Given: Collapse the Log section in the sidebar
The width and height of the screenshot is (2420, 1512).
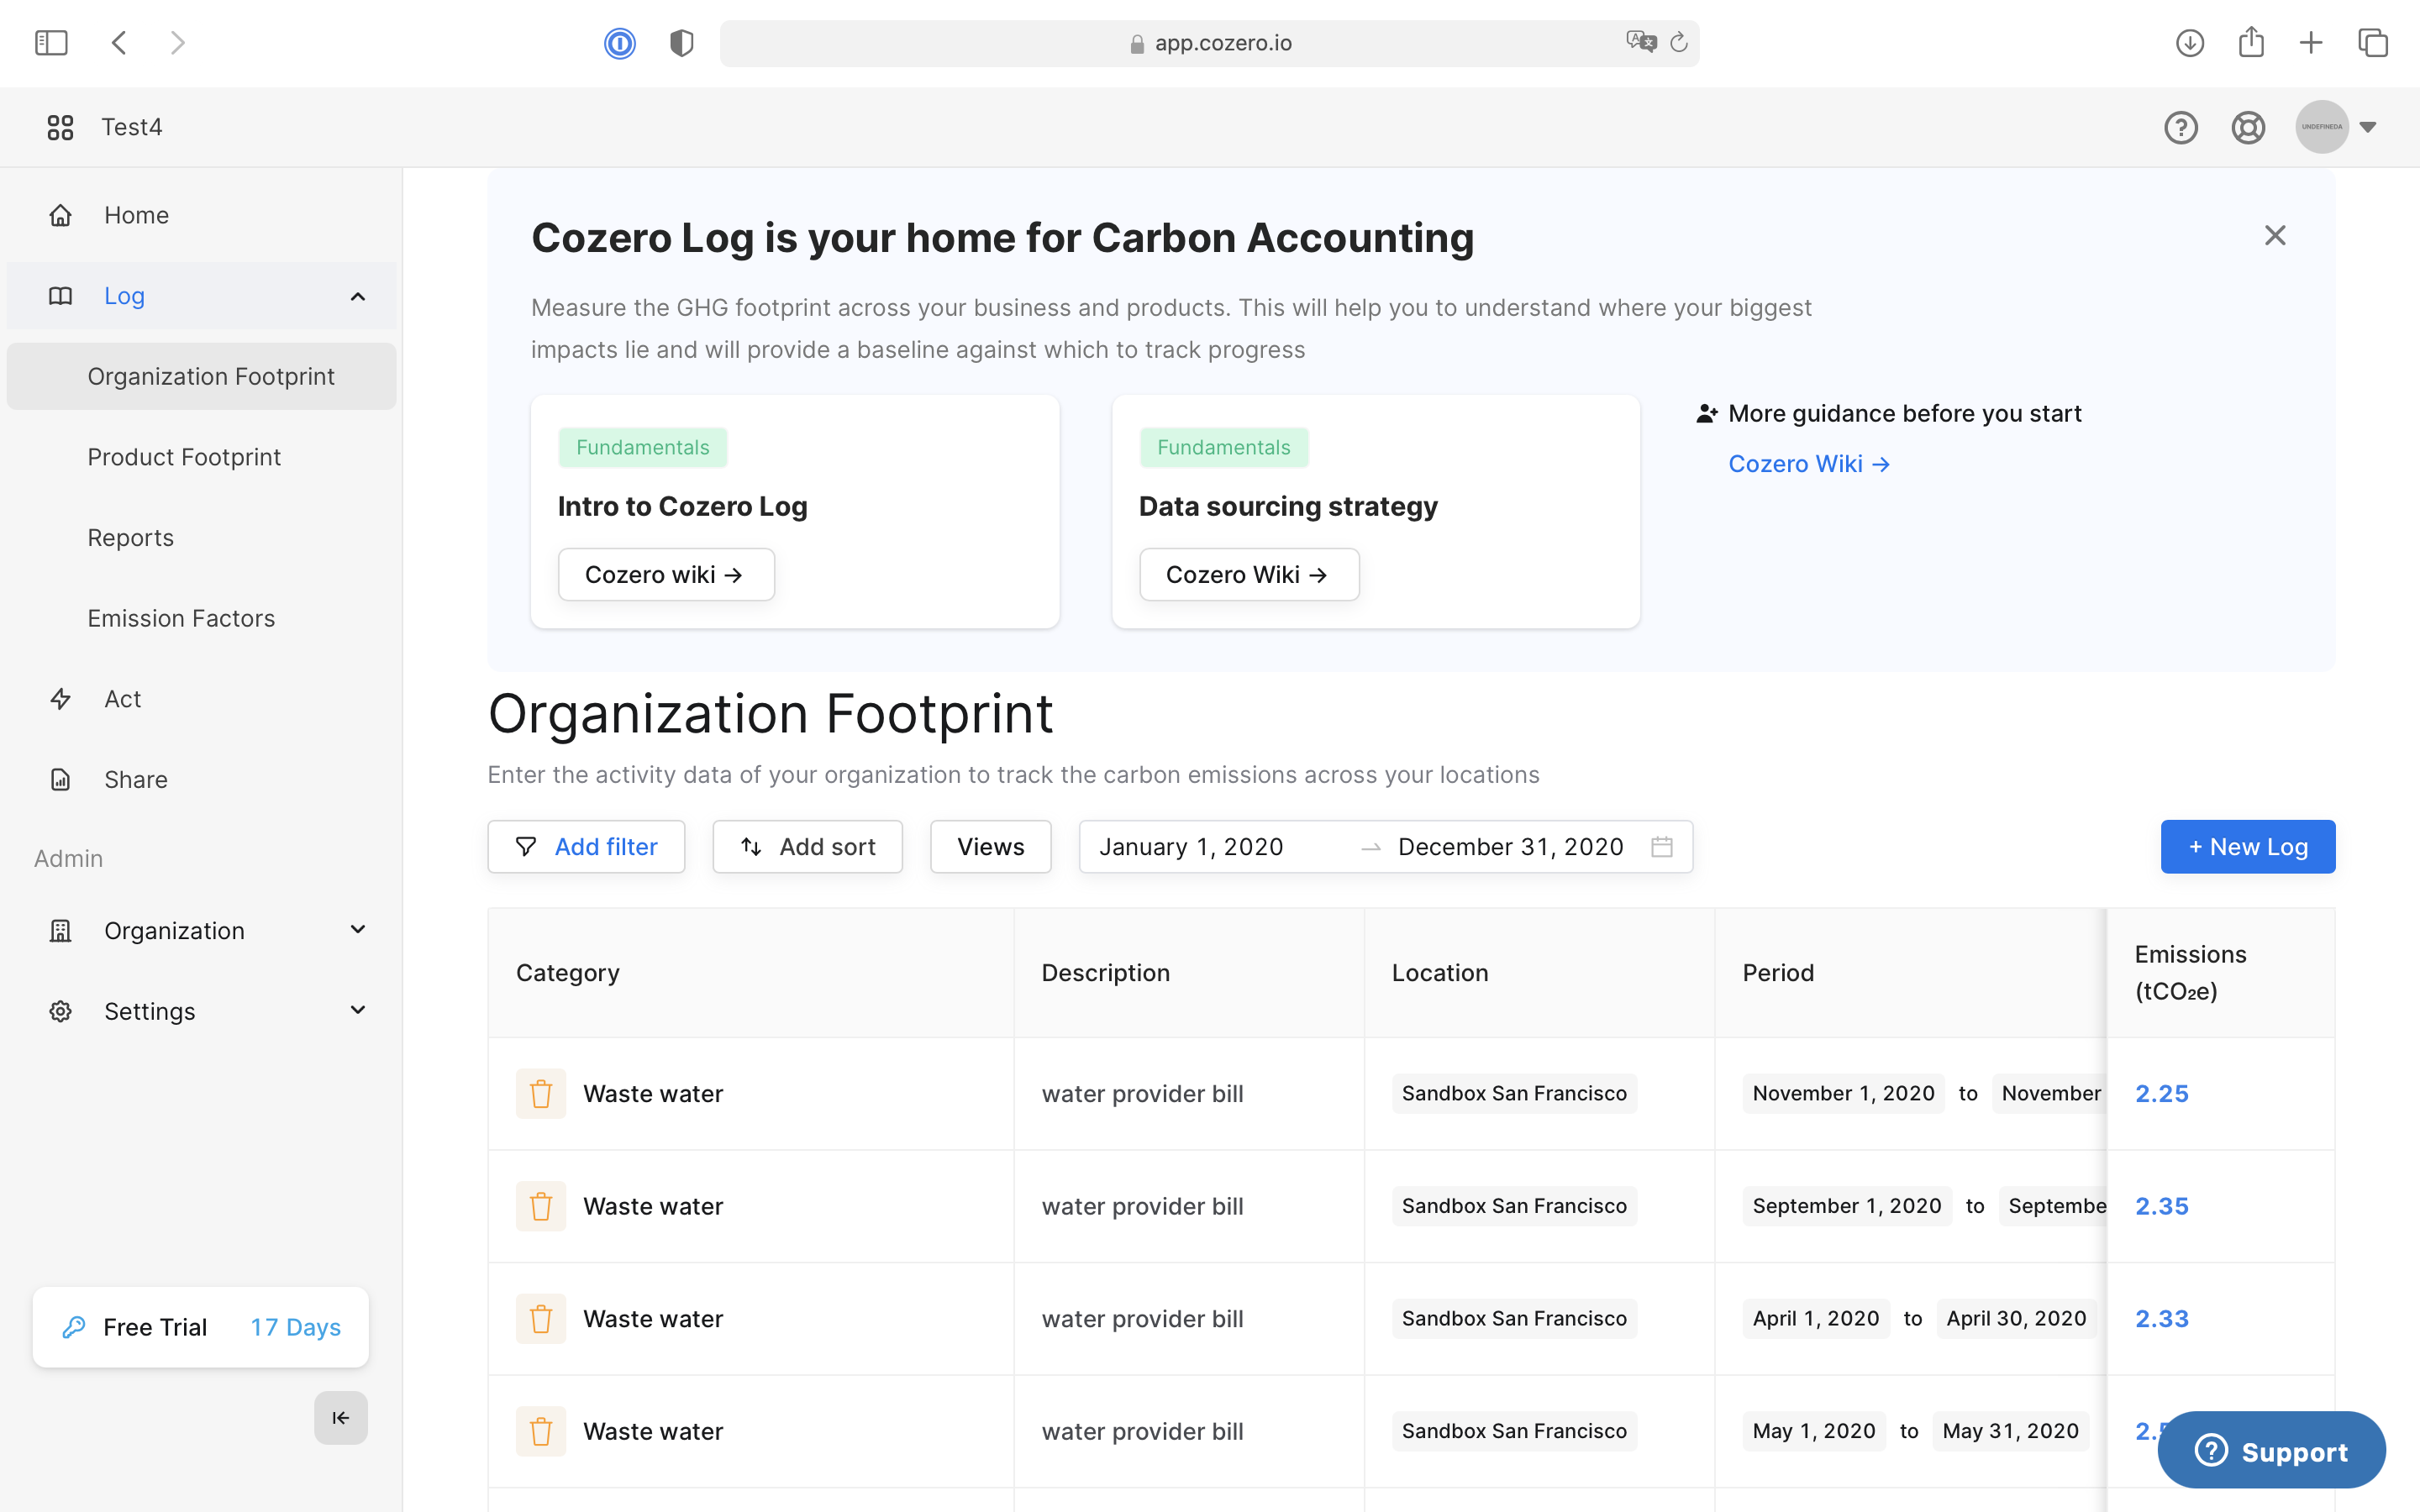Looking at the screenshot, I should pyautogui.click(x=357, y=295).
